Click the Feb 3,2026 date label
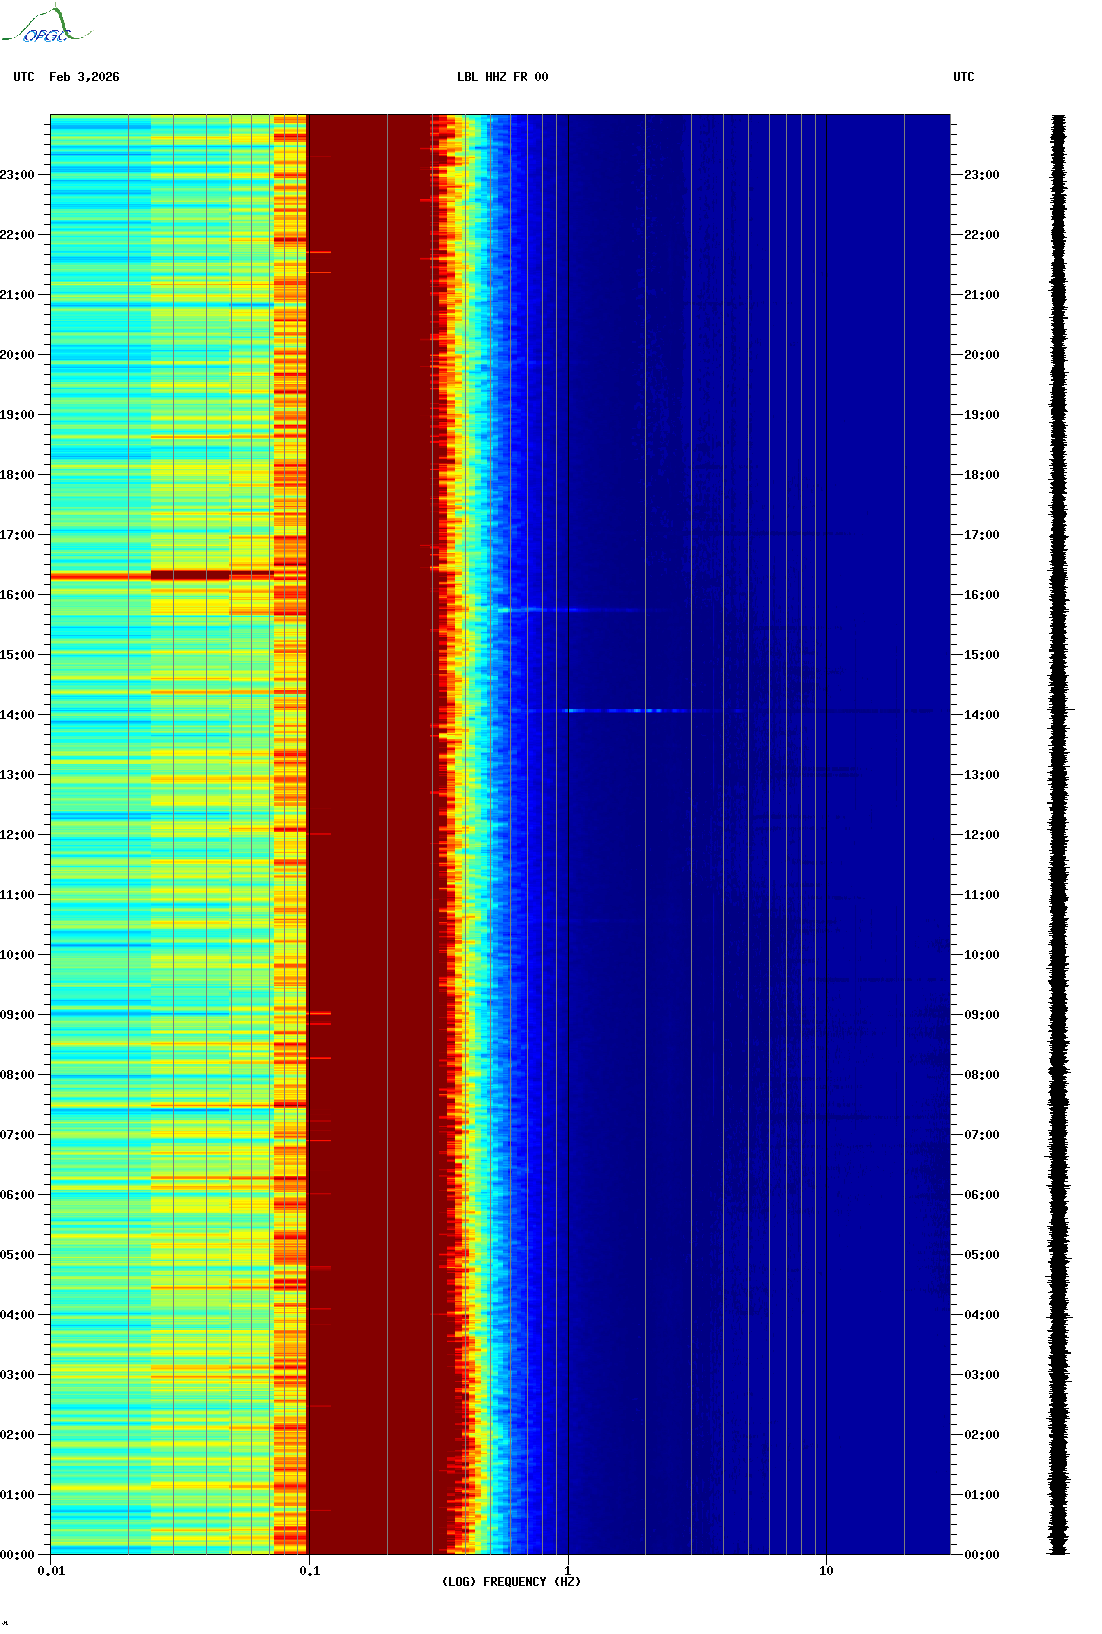 point(84,77)
